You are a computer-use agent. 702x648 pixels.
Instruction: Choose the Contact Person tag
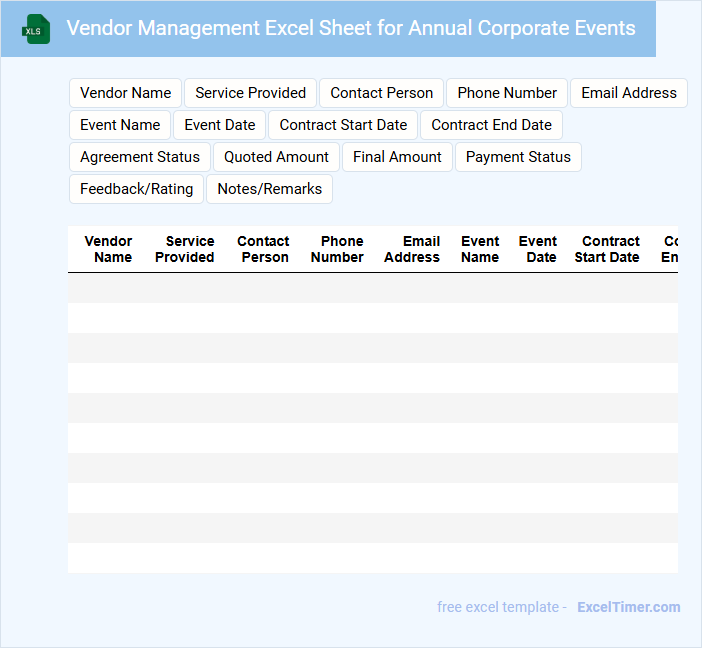(381, 93)
